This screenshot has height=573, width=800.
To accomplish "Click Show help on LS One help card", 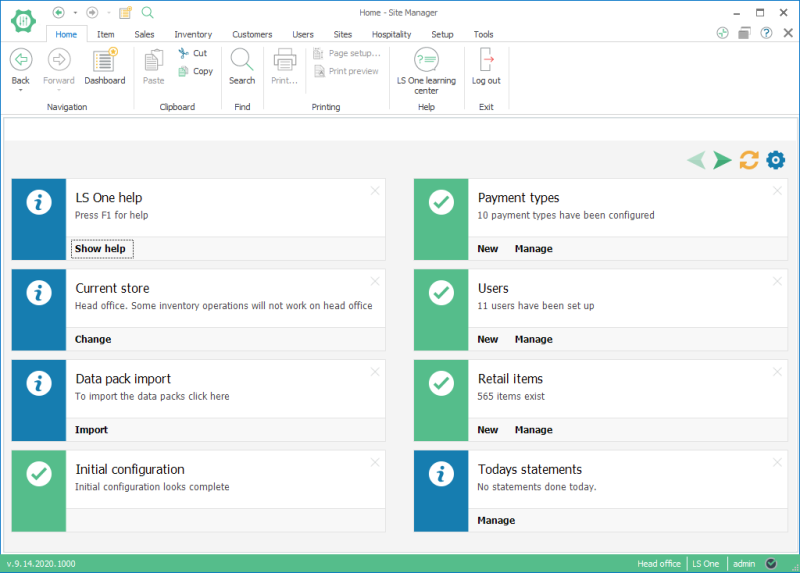I will coord(101,248).
